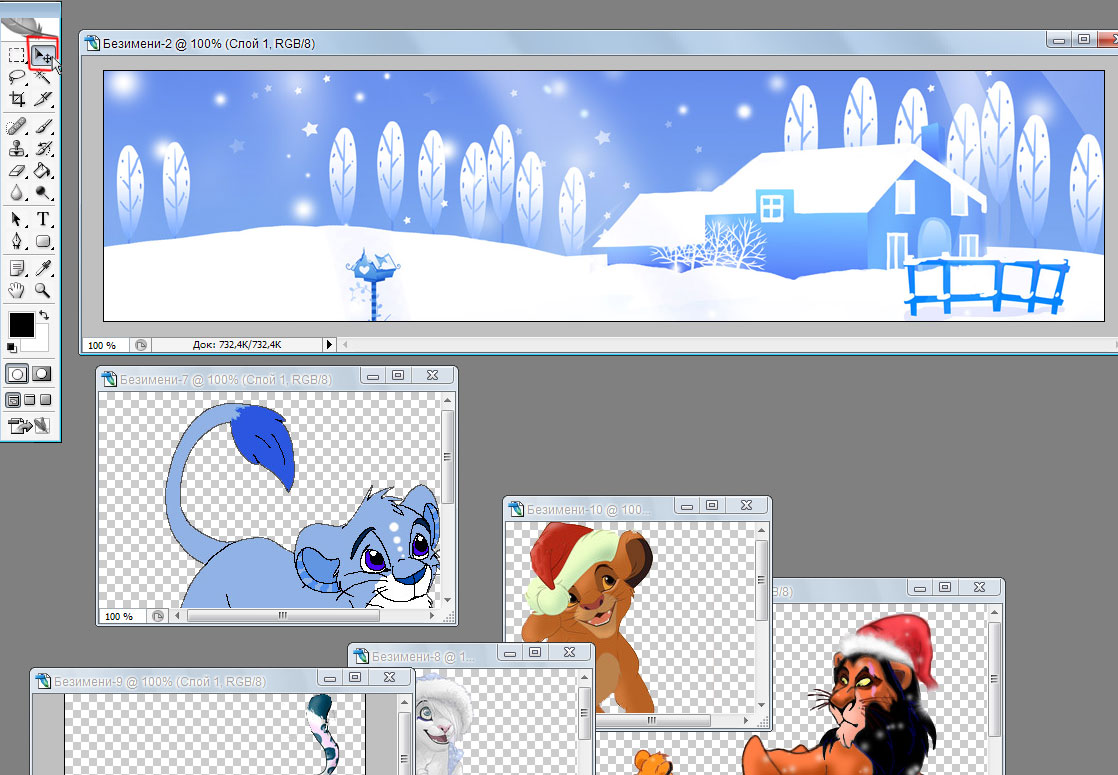Select the Dodge tool
Screen dimensions: 1118x775
43,192
